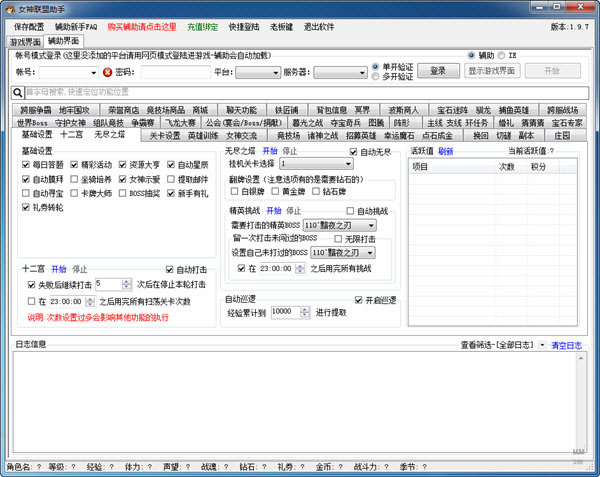600x477 pixels.
Task: Tick the 自动寻宝 checkbox
Action: (26, 193)
